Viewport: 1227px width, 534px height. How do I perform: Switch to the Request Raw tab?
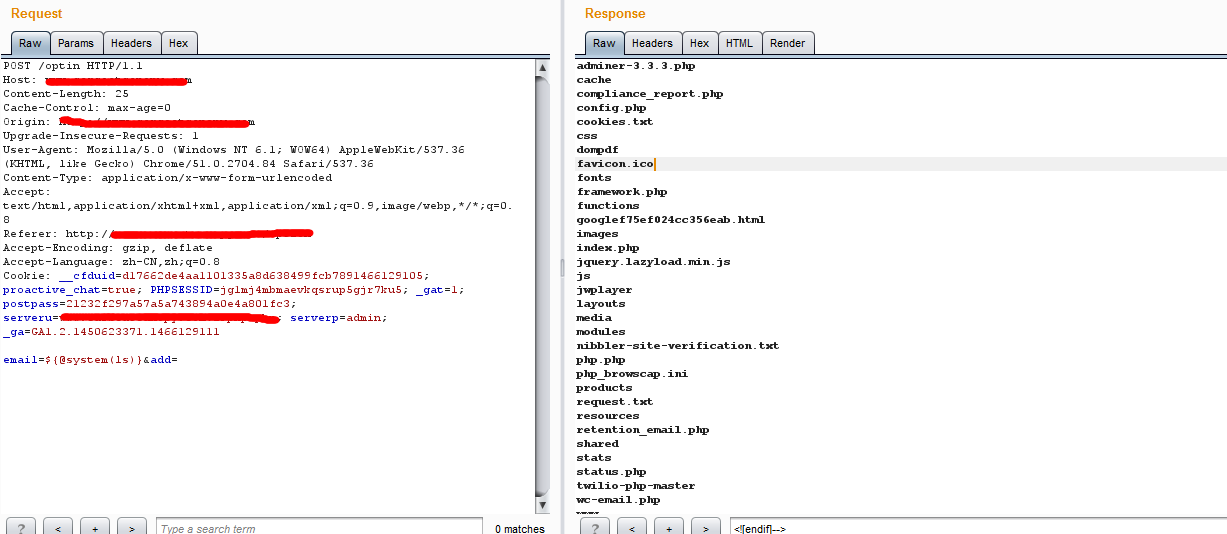[x=30, y=43]
